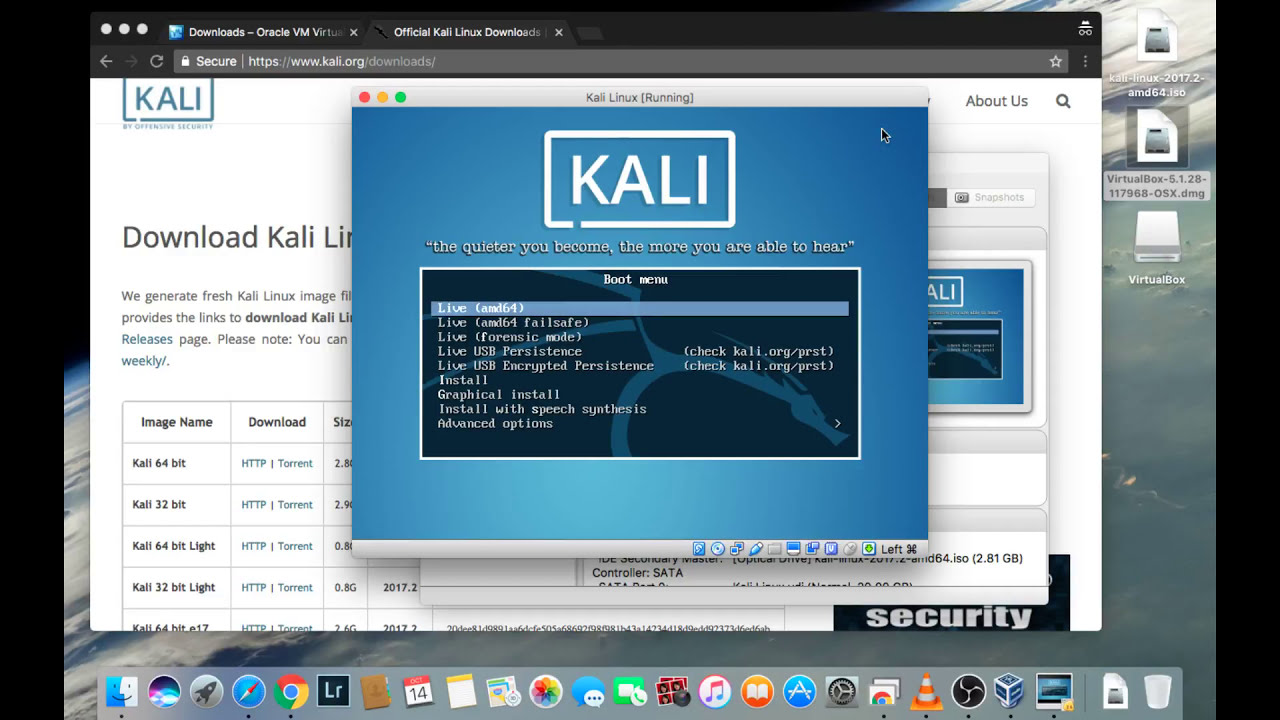Click the network adapters icon in VM status bar

tap(737, 549)
